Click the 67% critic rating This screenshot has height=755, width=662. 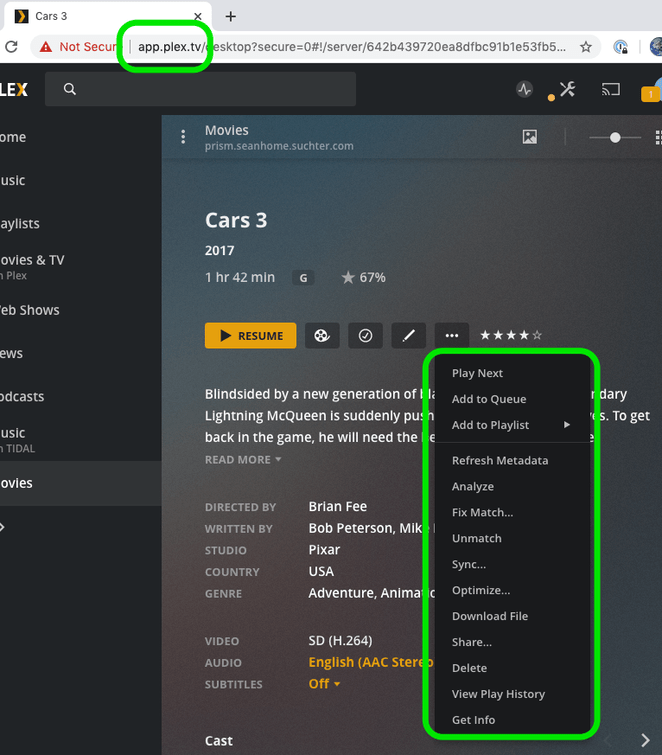pos(363,277)
